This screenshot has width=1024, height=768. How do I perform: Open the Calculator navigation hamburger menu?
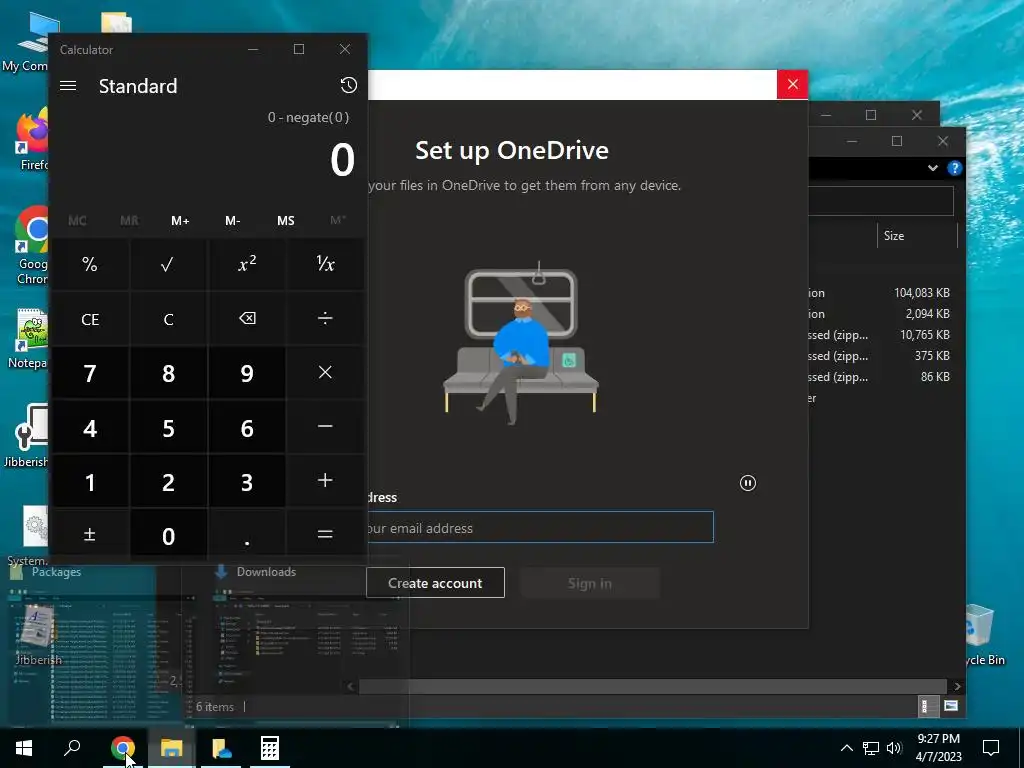[68, 86]
